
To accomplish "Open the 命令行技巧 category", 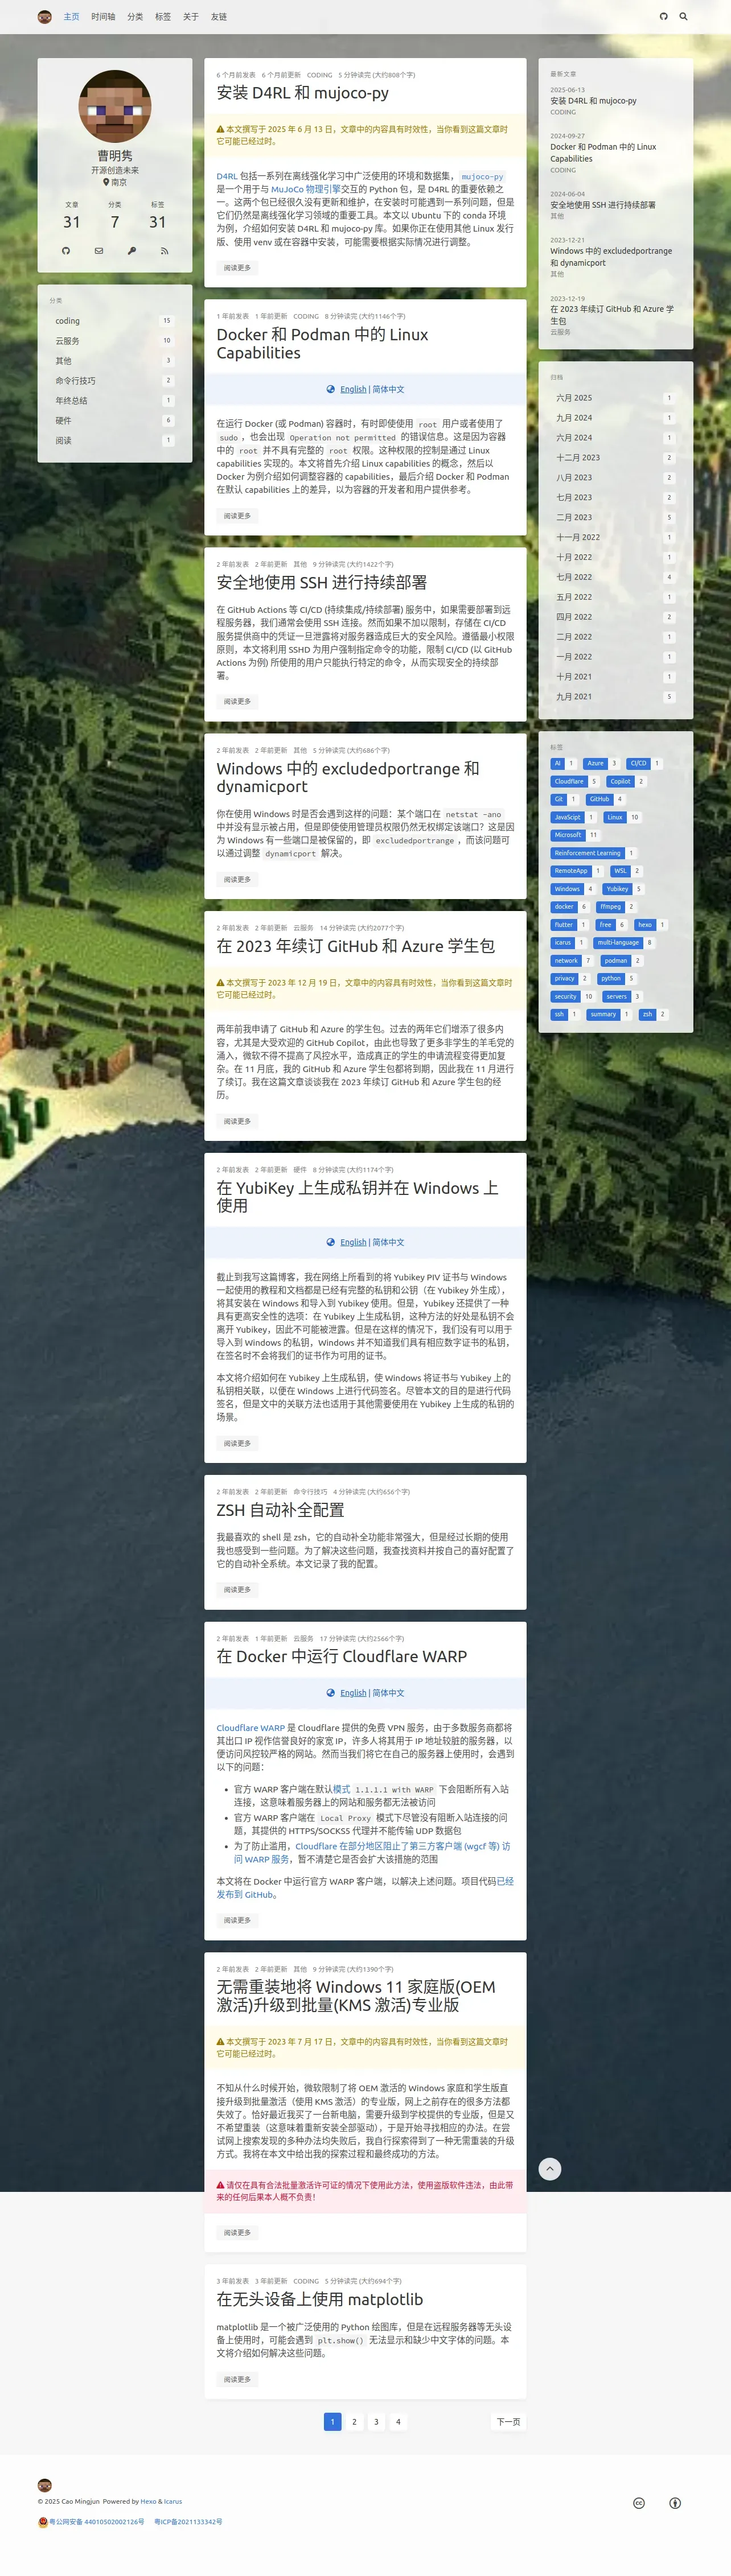I will (x=115, y=381).
